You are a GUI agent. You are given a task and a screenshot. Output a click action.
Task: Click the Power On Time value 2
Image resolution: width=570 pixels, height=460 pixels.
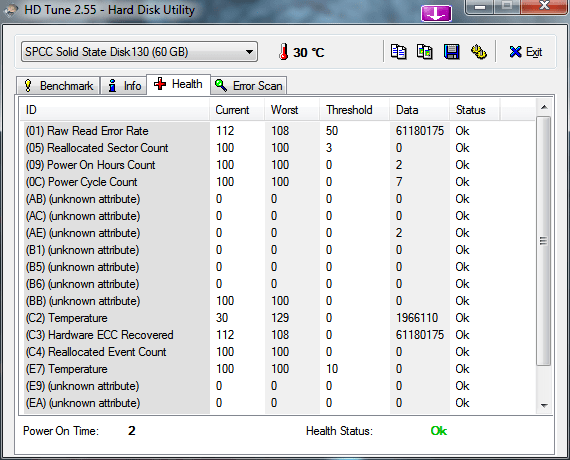pos(132,431)
